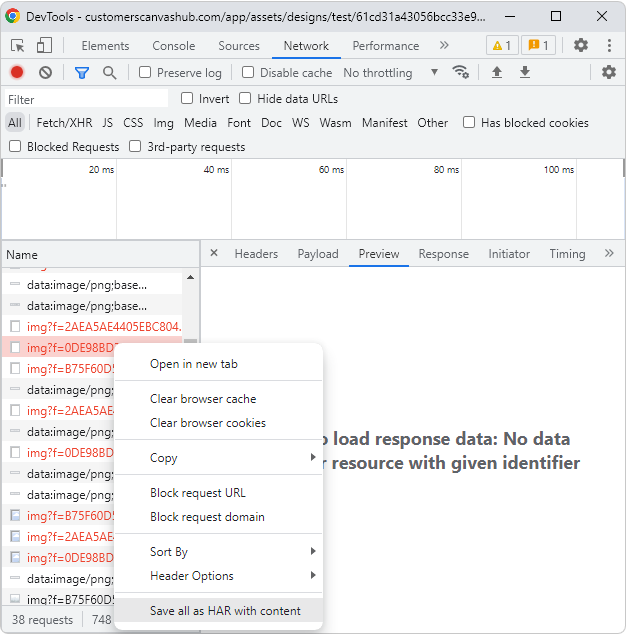Tick the Invert filter checkbox

pyautogui.click(x=187, y=98)
